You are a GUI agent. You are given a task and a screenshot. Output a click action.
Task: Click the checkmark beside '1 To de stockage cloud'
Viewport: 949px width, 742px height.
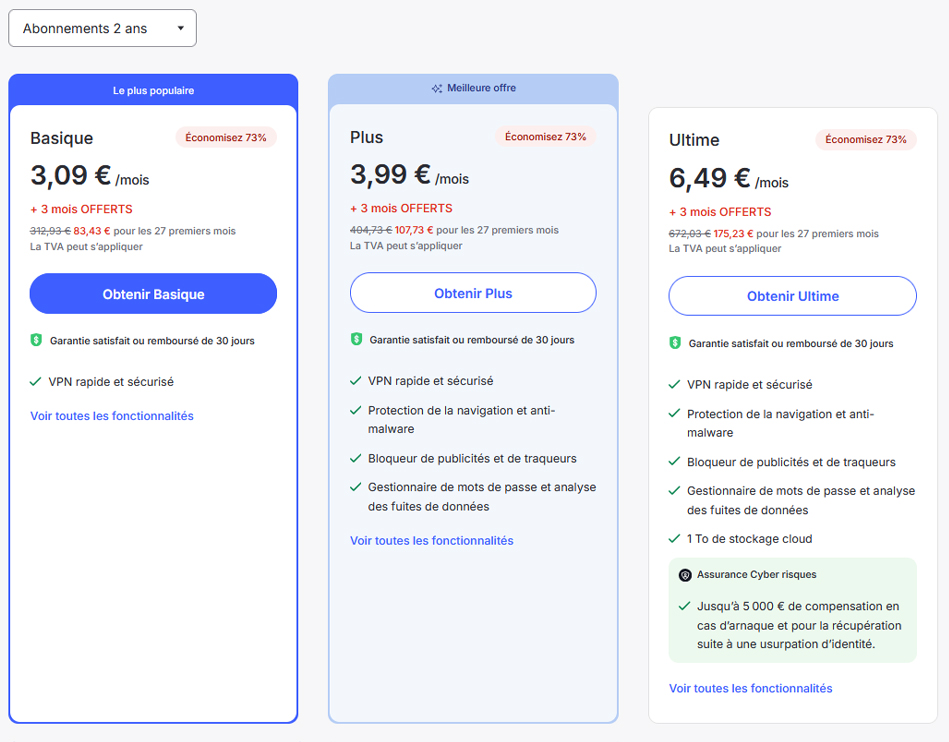click(675, 538)
